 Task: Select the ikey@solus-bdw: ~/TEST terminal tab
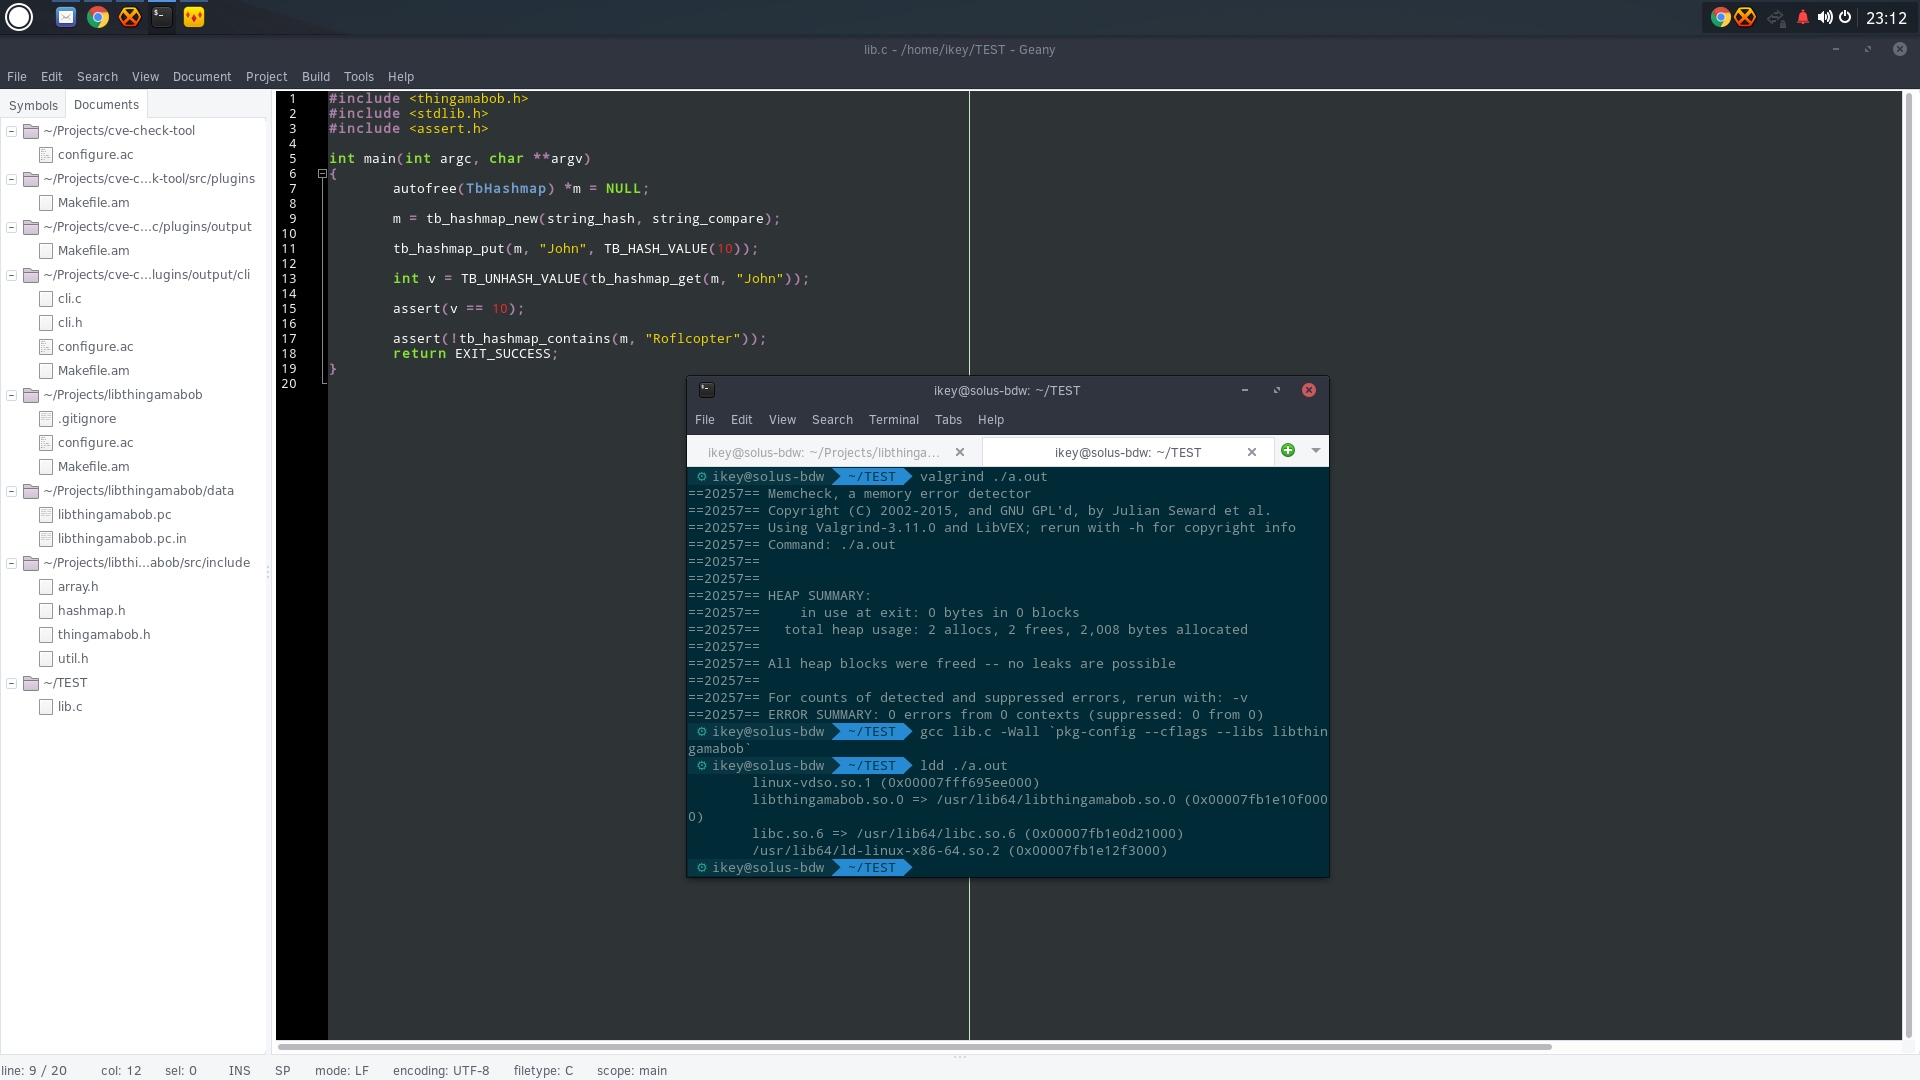point(1128,452)
